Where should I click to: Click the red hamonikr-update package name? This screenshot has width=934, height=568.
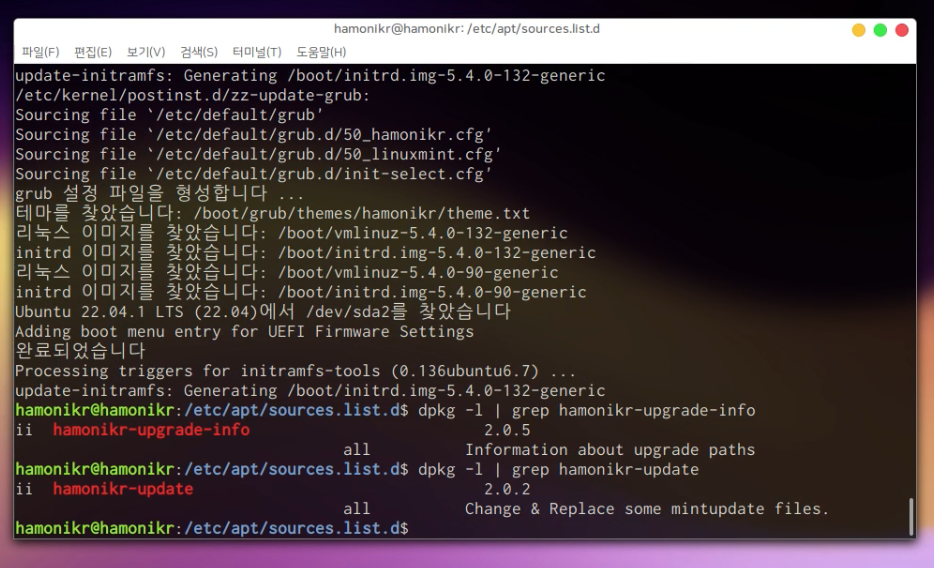pyautogui.click(x=123, y=489)
